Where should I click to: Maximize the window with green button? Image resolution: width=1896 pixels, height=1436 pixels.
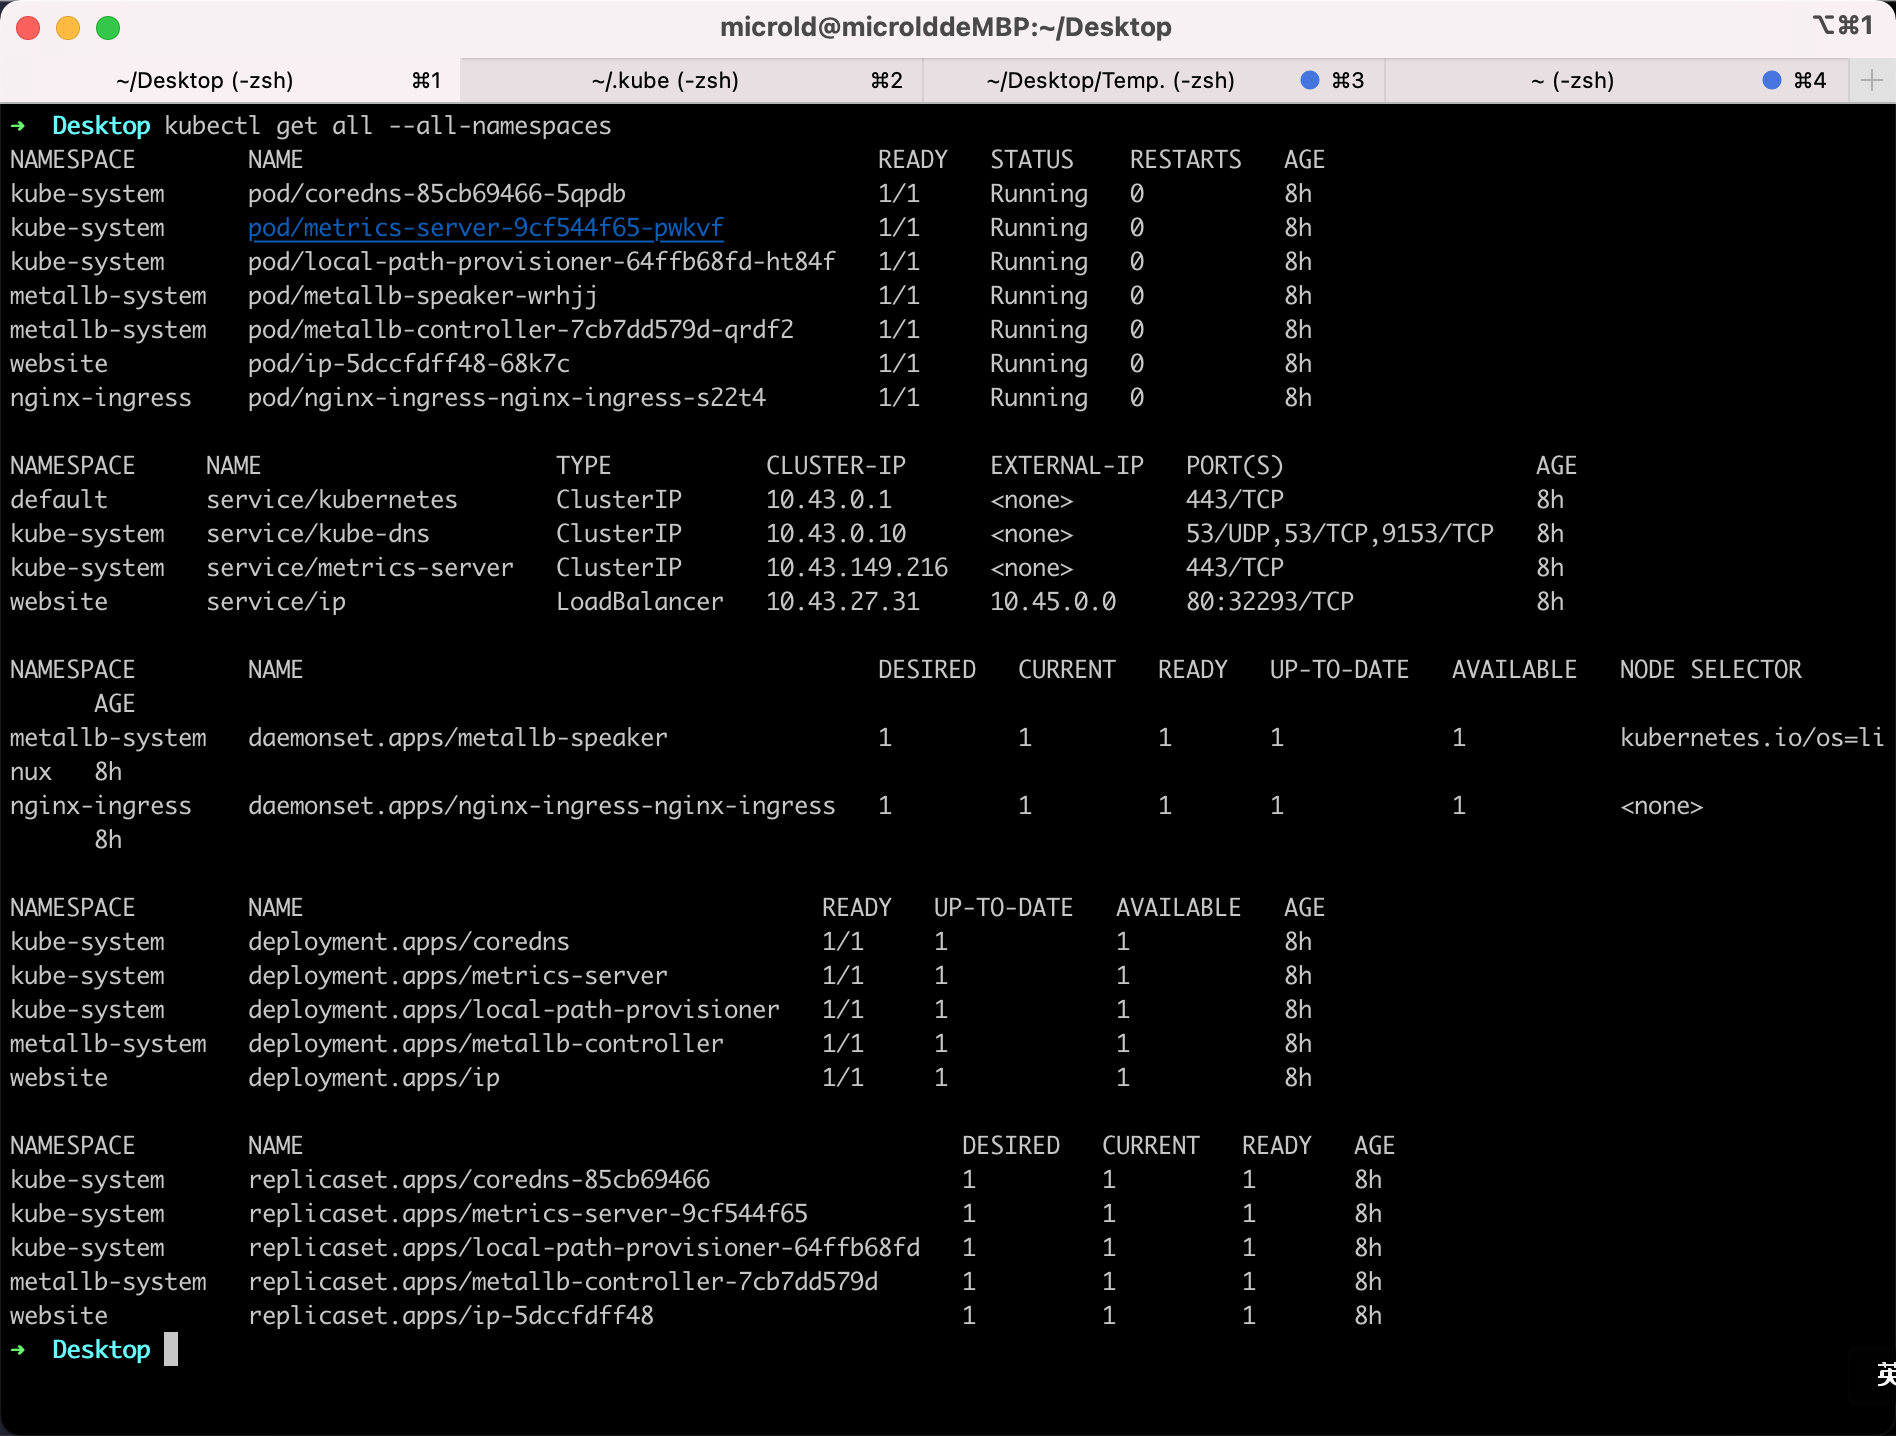pyautogui.click(x=108, y=28)
